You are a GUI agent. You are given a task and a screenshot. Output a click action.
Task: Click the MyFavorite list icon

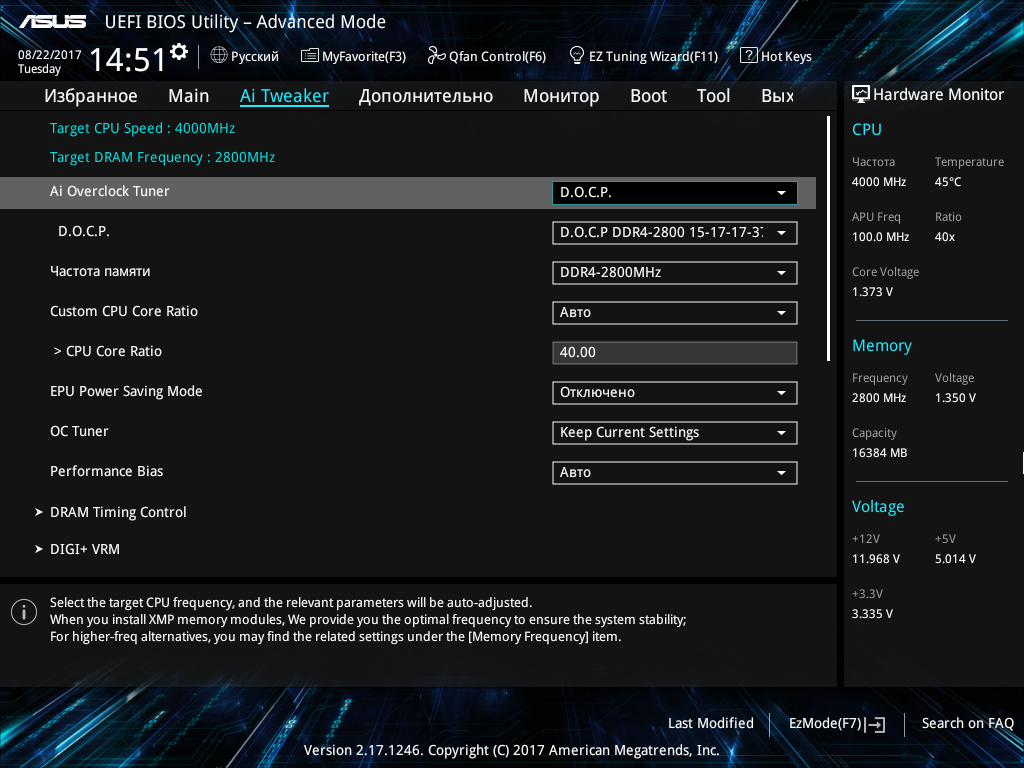point(310,56)
